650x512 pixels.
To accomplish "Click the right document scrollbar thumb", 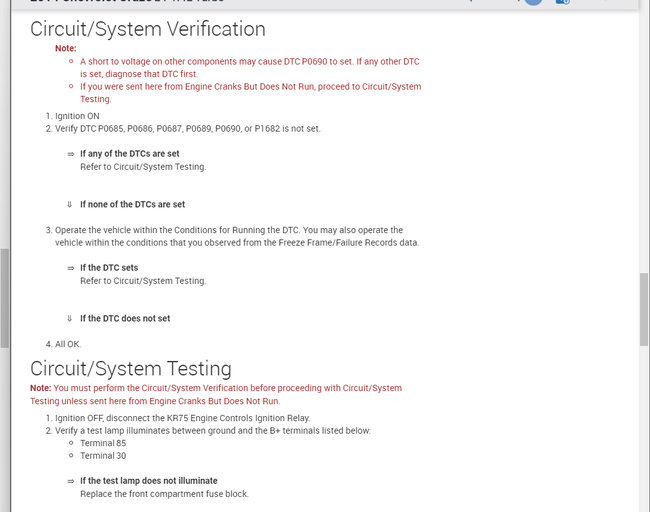I will tap(644, 310).
